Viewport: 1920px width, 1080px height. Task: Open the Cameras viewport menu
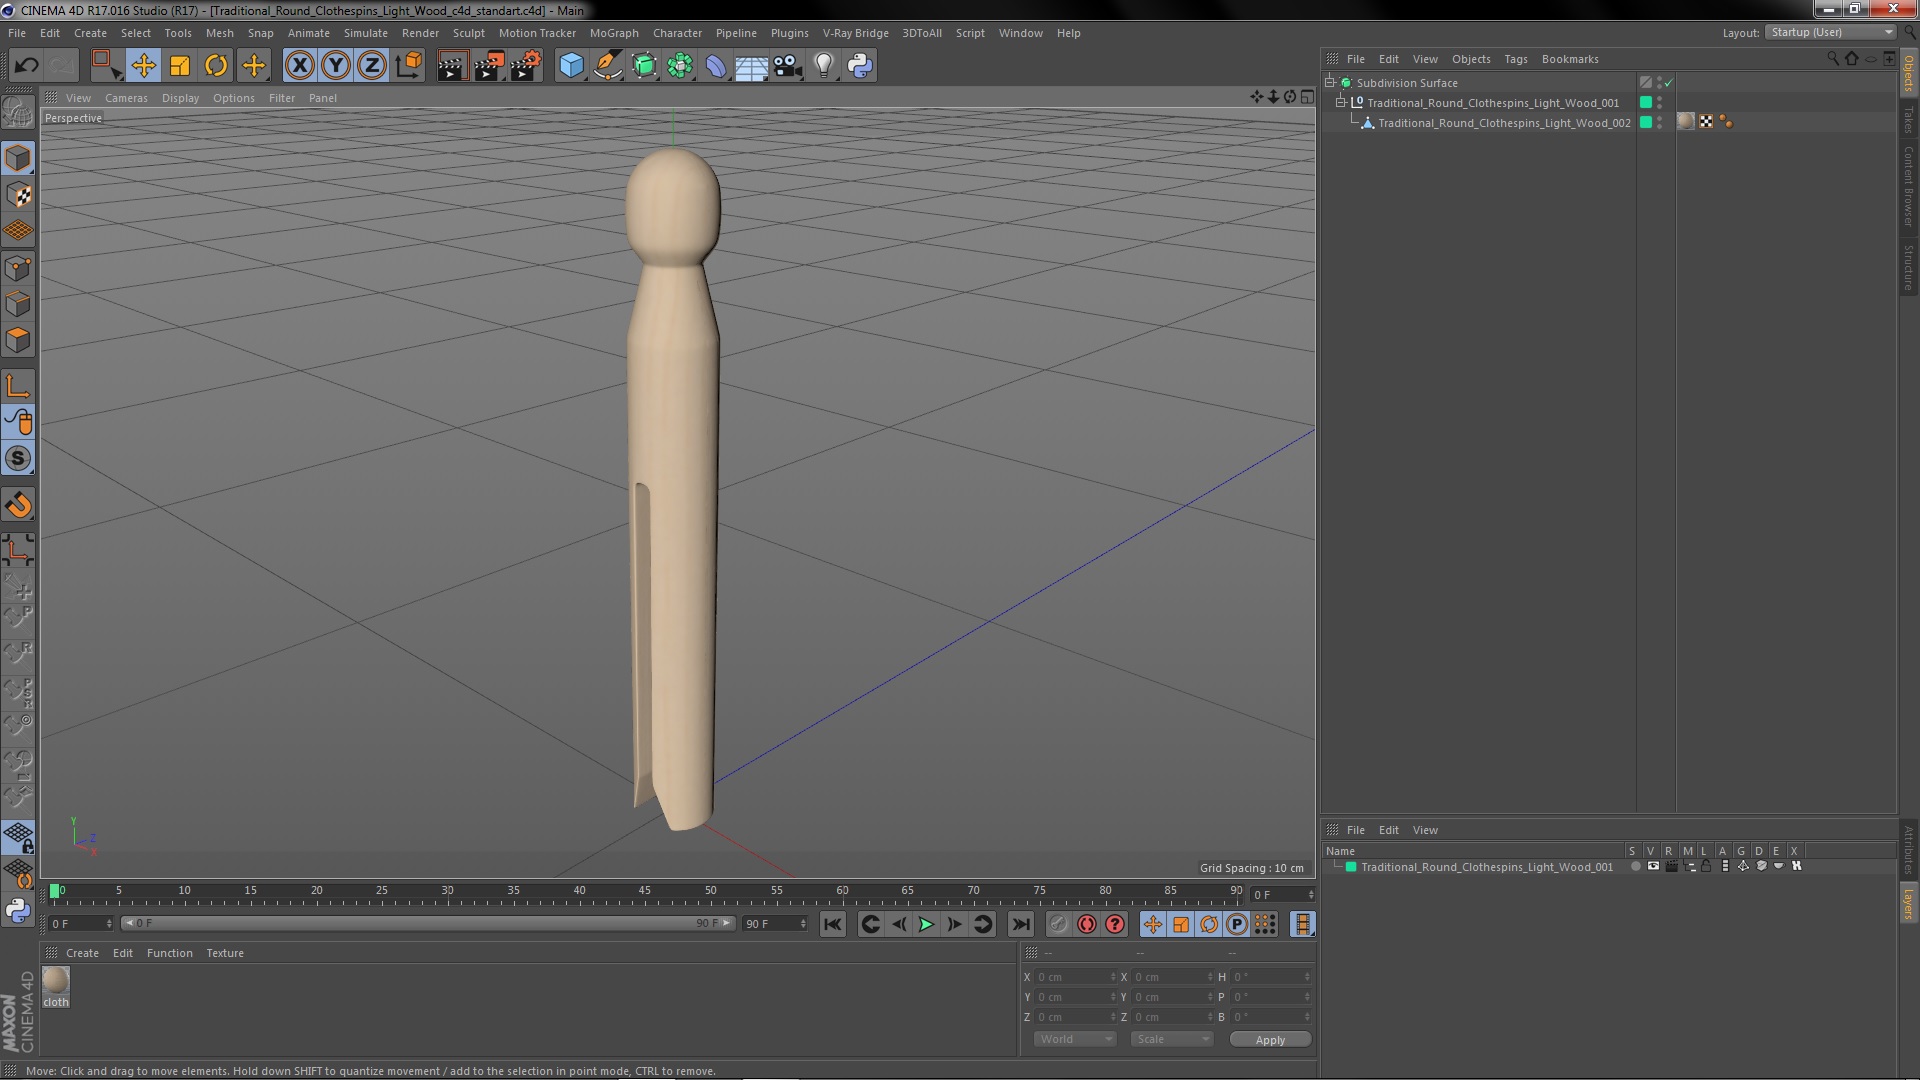[x=126, y=98]
